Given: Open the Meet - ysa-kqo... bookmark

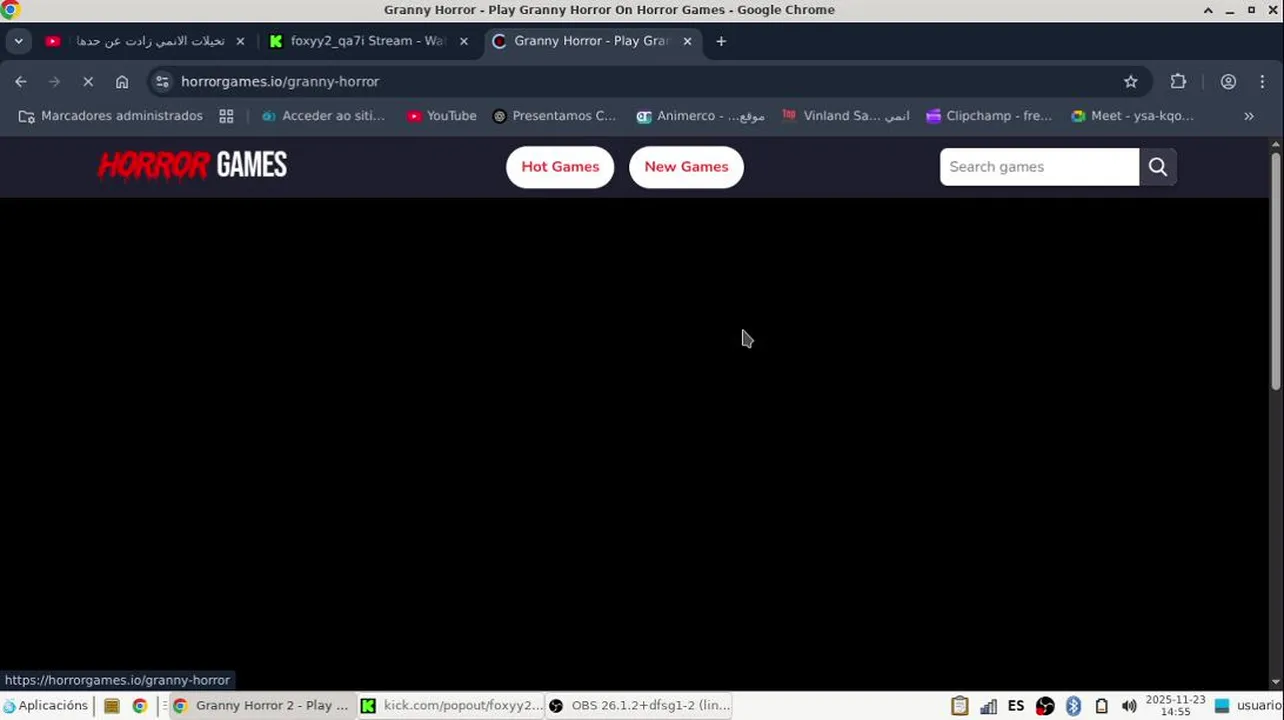Looking at the screenshot, I should pyautogui.click(x=1132, y=116).
